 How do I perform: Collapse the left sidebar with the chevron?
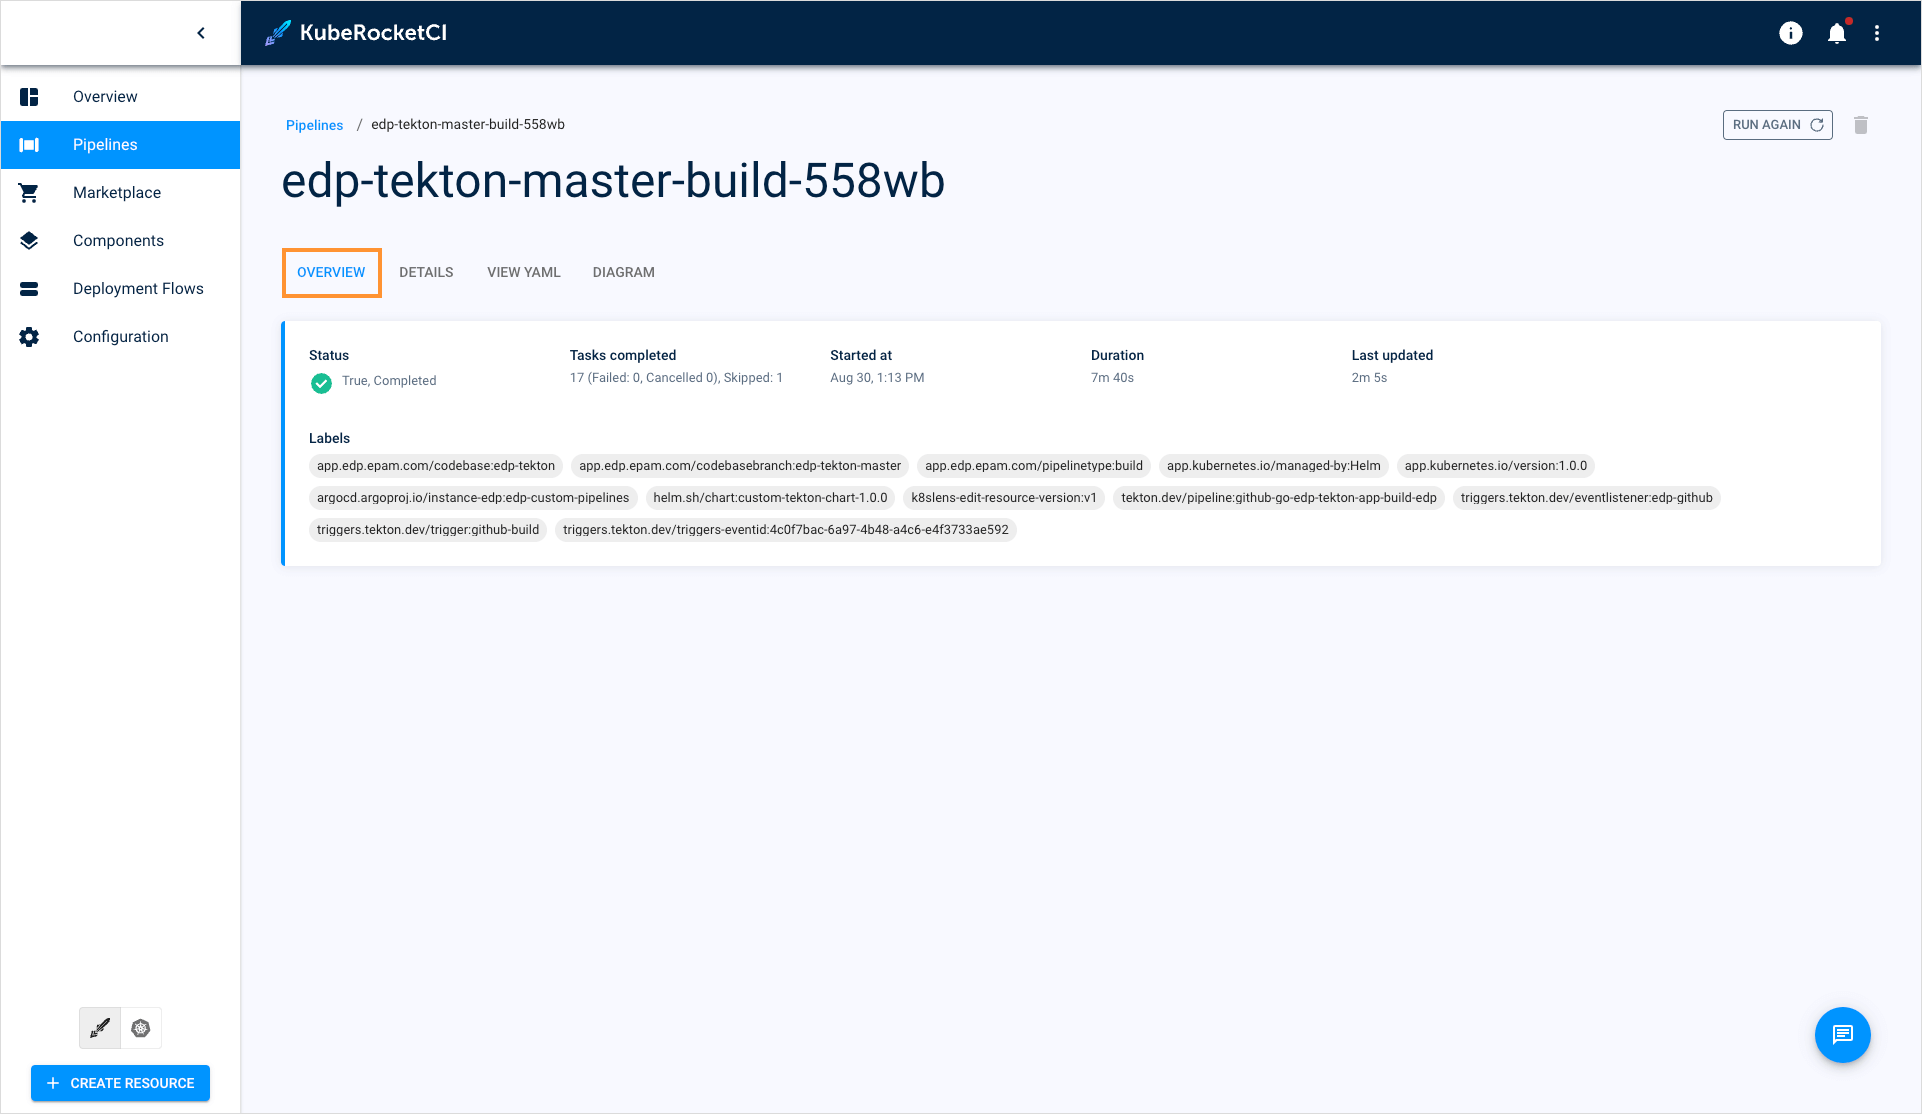tap(200, 32)
